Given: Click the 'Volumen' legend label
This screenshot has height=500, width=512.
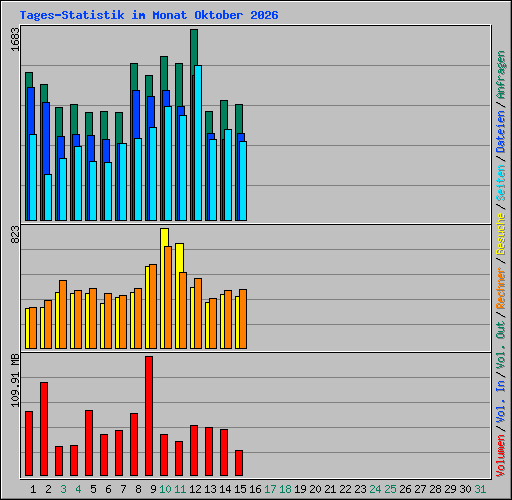Looking at the screenshot, I should (501, 456).
